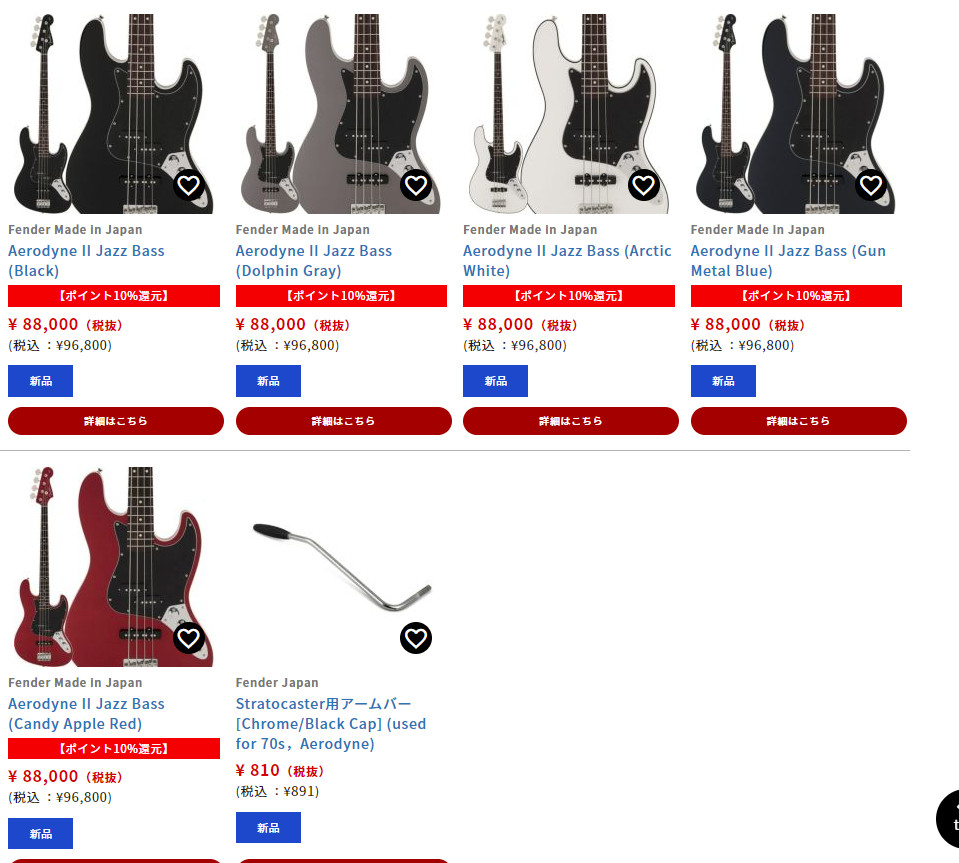Open the Aerodyne II Jazz Bass (Gun Metal Blue) link
The width and height of the screenshot is (959, 863).
(x=788, y=261)
